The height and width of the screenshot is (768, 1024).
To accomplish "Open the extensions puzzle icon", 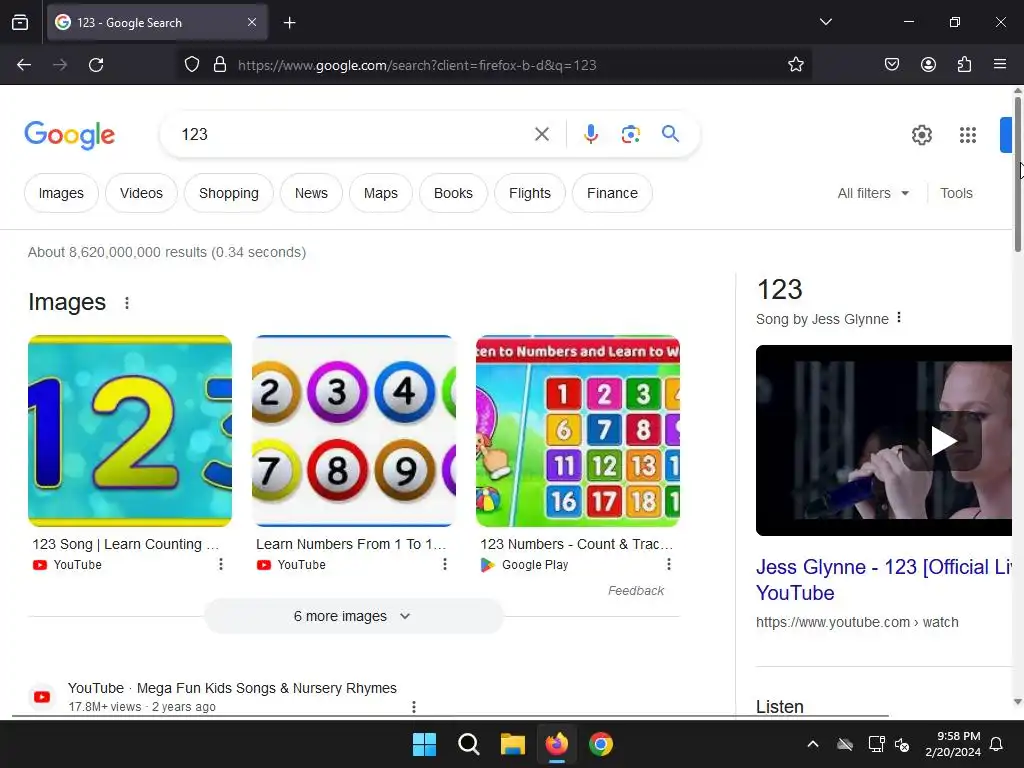I will click(x=964, y=65).
